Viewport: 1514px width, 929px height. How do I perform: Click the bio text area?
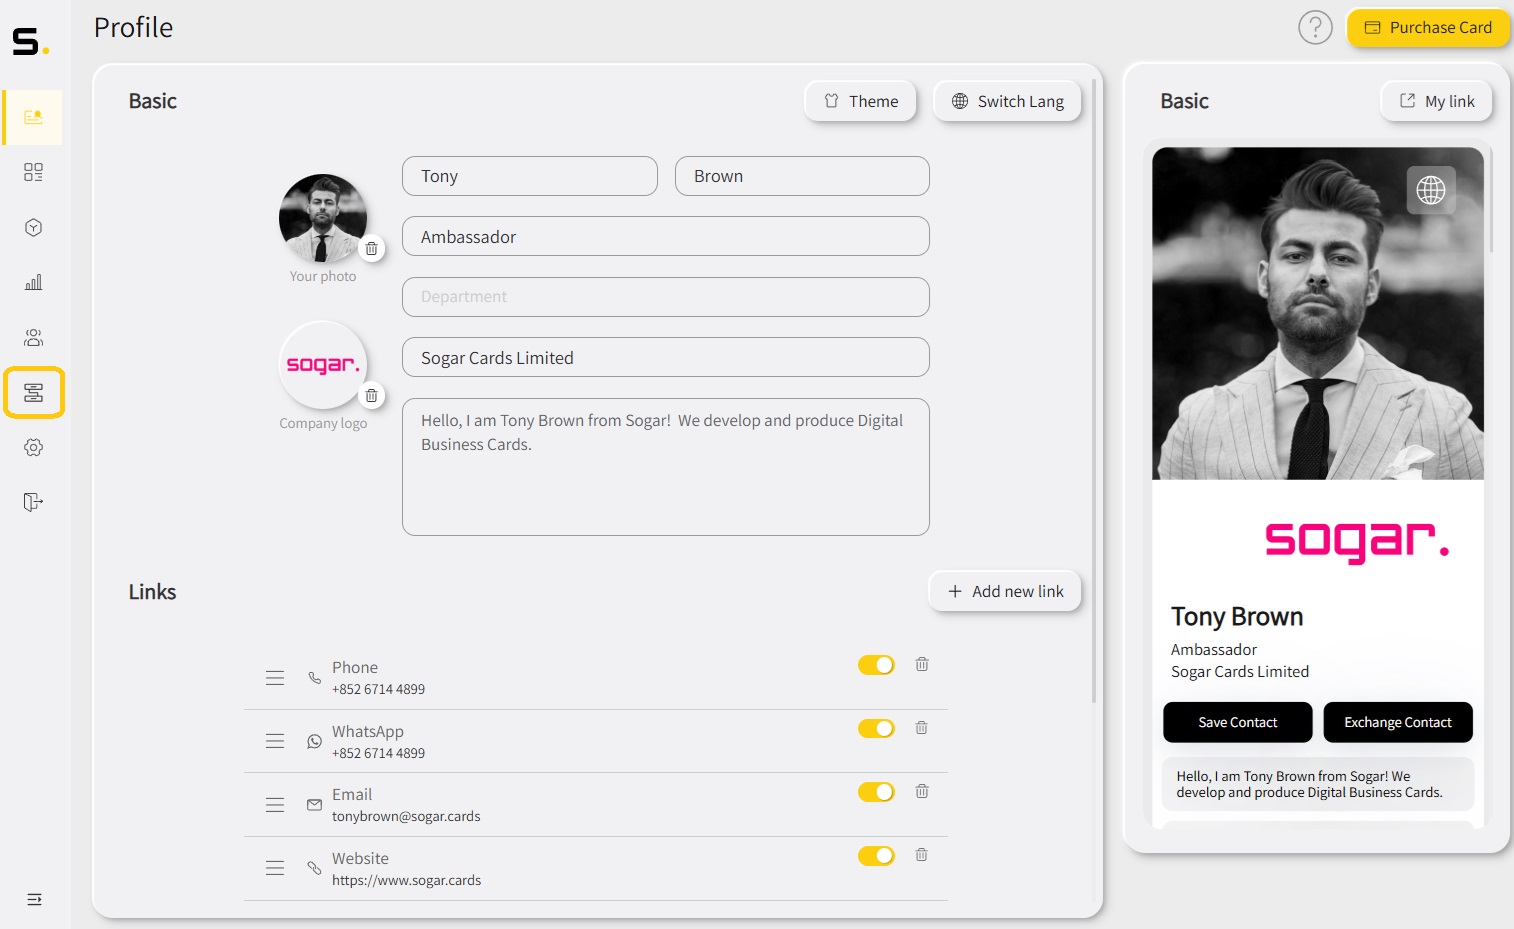(x=666, y=467)
